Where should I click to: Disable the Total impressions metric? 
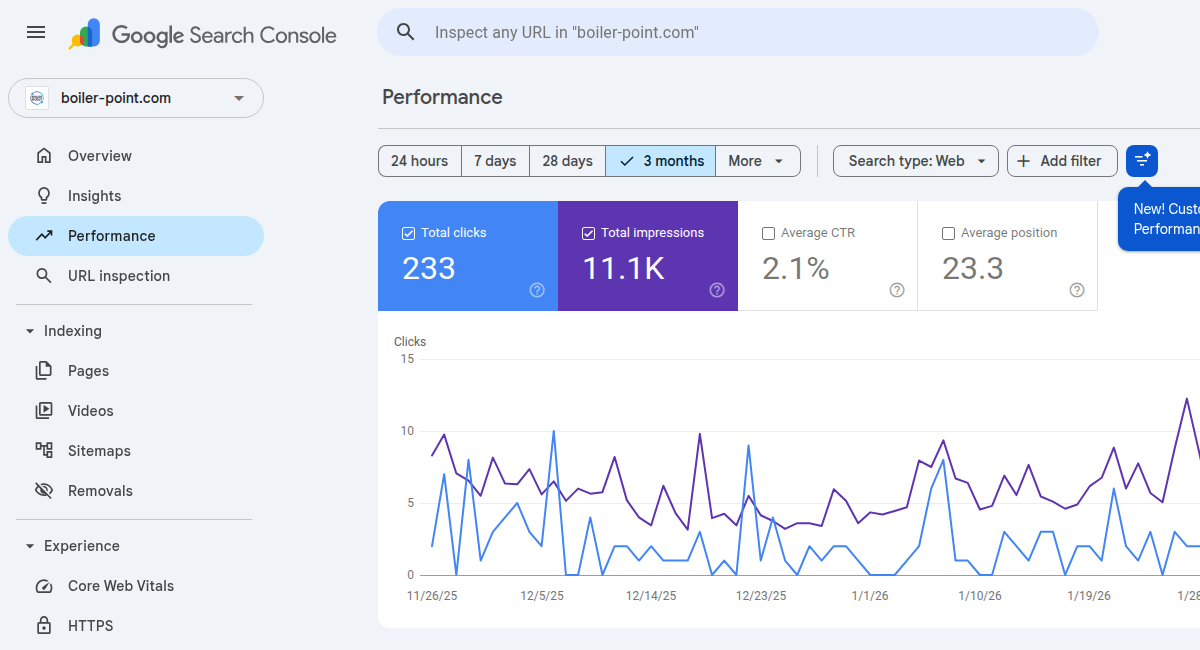587,232
